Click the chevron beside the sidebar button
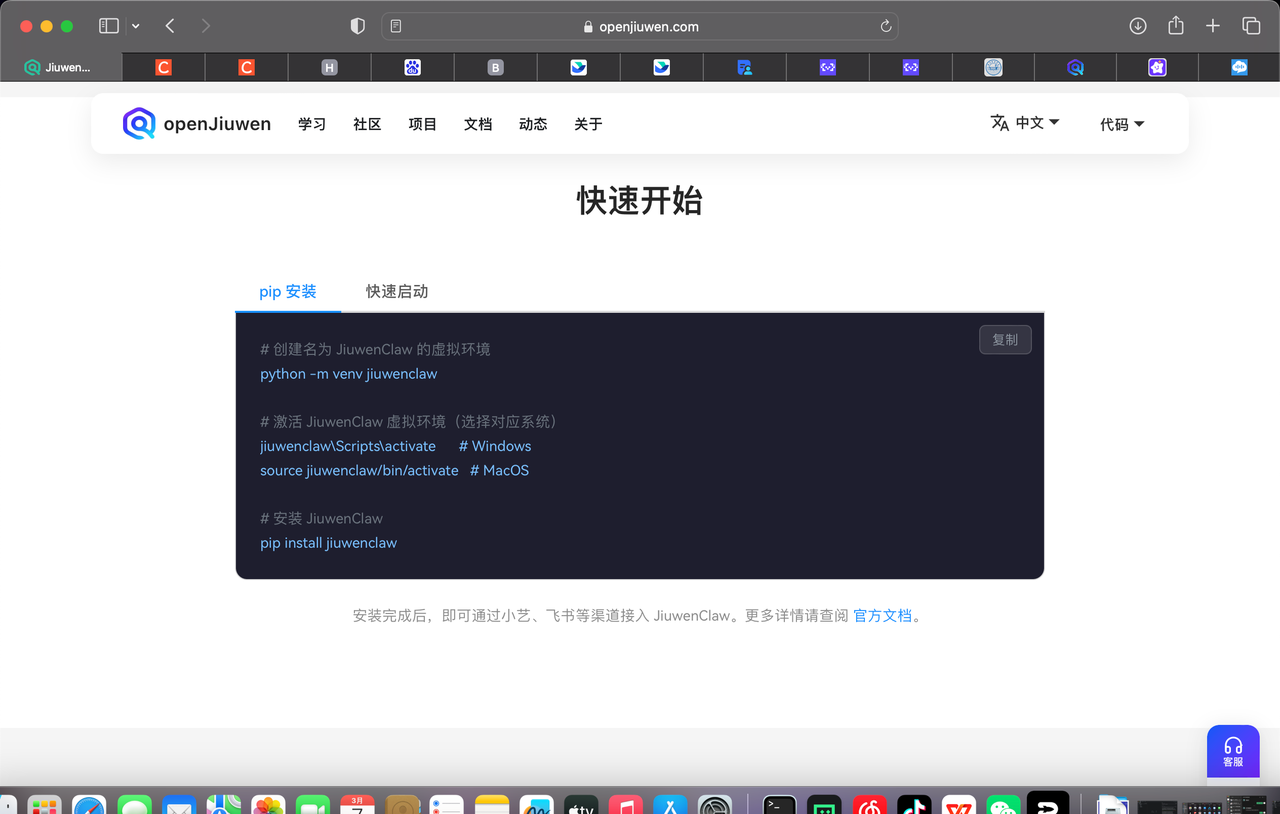 [x=135, y=26]
